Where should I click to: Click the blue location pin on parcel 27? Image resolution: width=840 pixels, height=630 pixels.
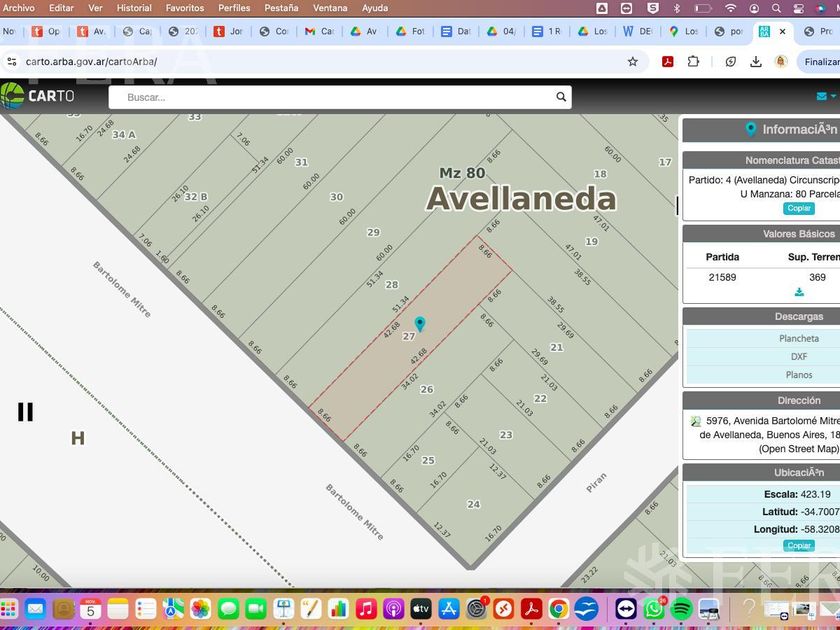tap(420, 324)
